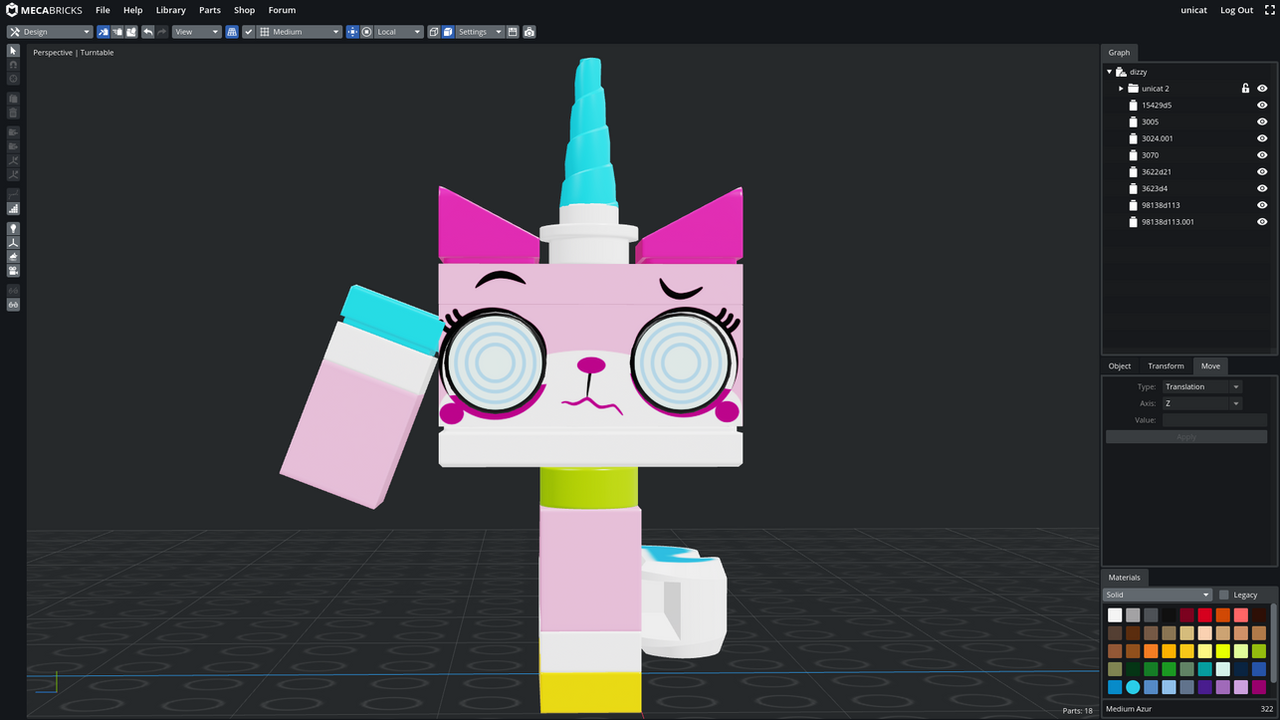Toggle visibility of unicat 2 group

[x=1262, y=88]
